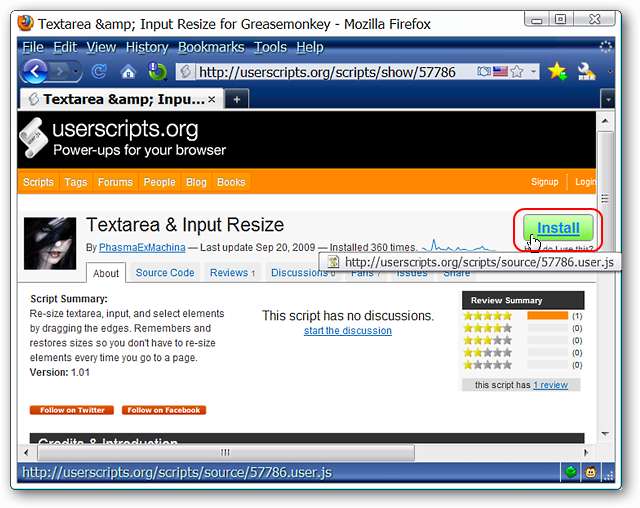Click the green Install button
Image resolution: width=640 pixels, height=508 pixels.
558,228
